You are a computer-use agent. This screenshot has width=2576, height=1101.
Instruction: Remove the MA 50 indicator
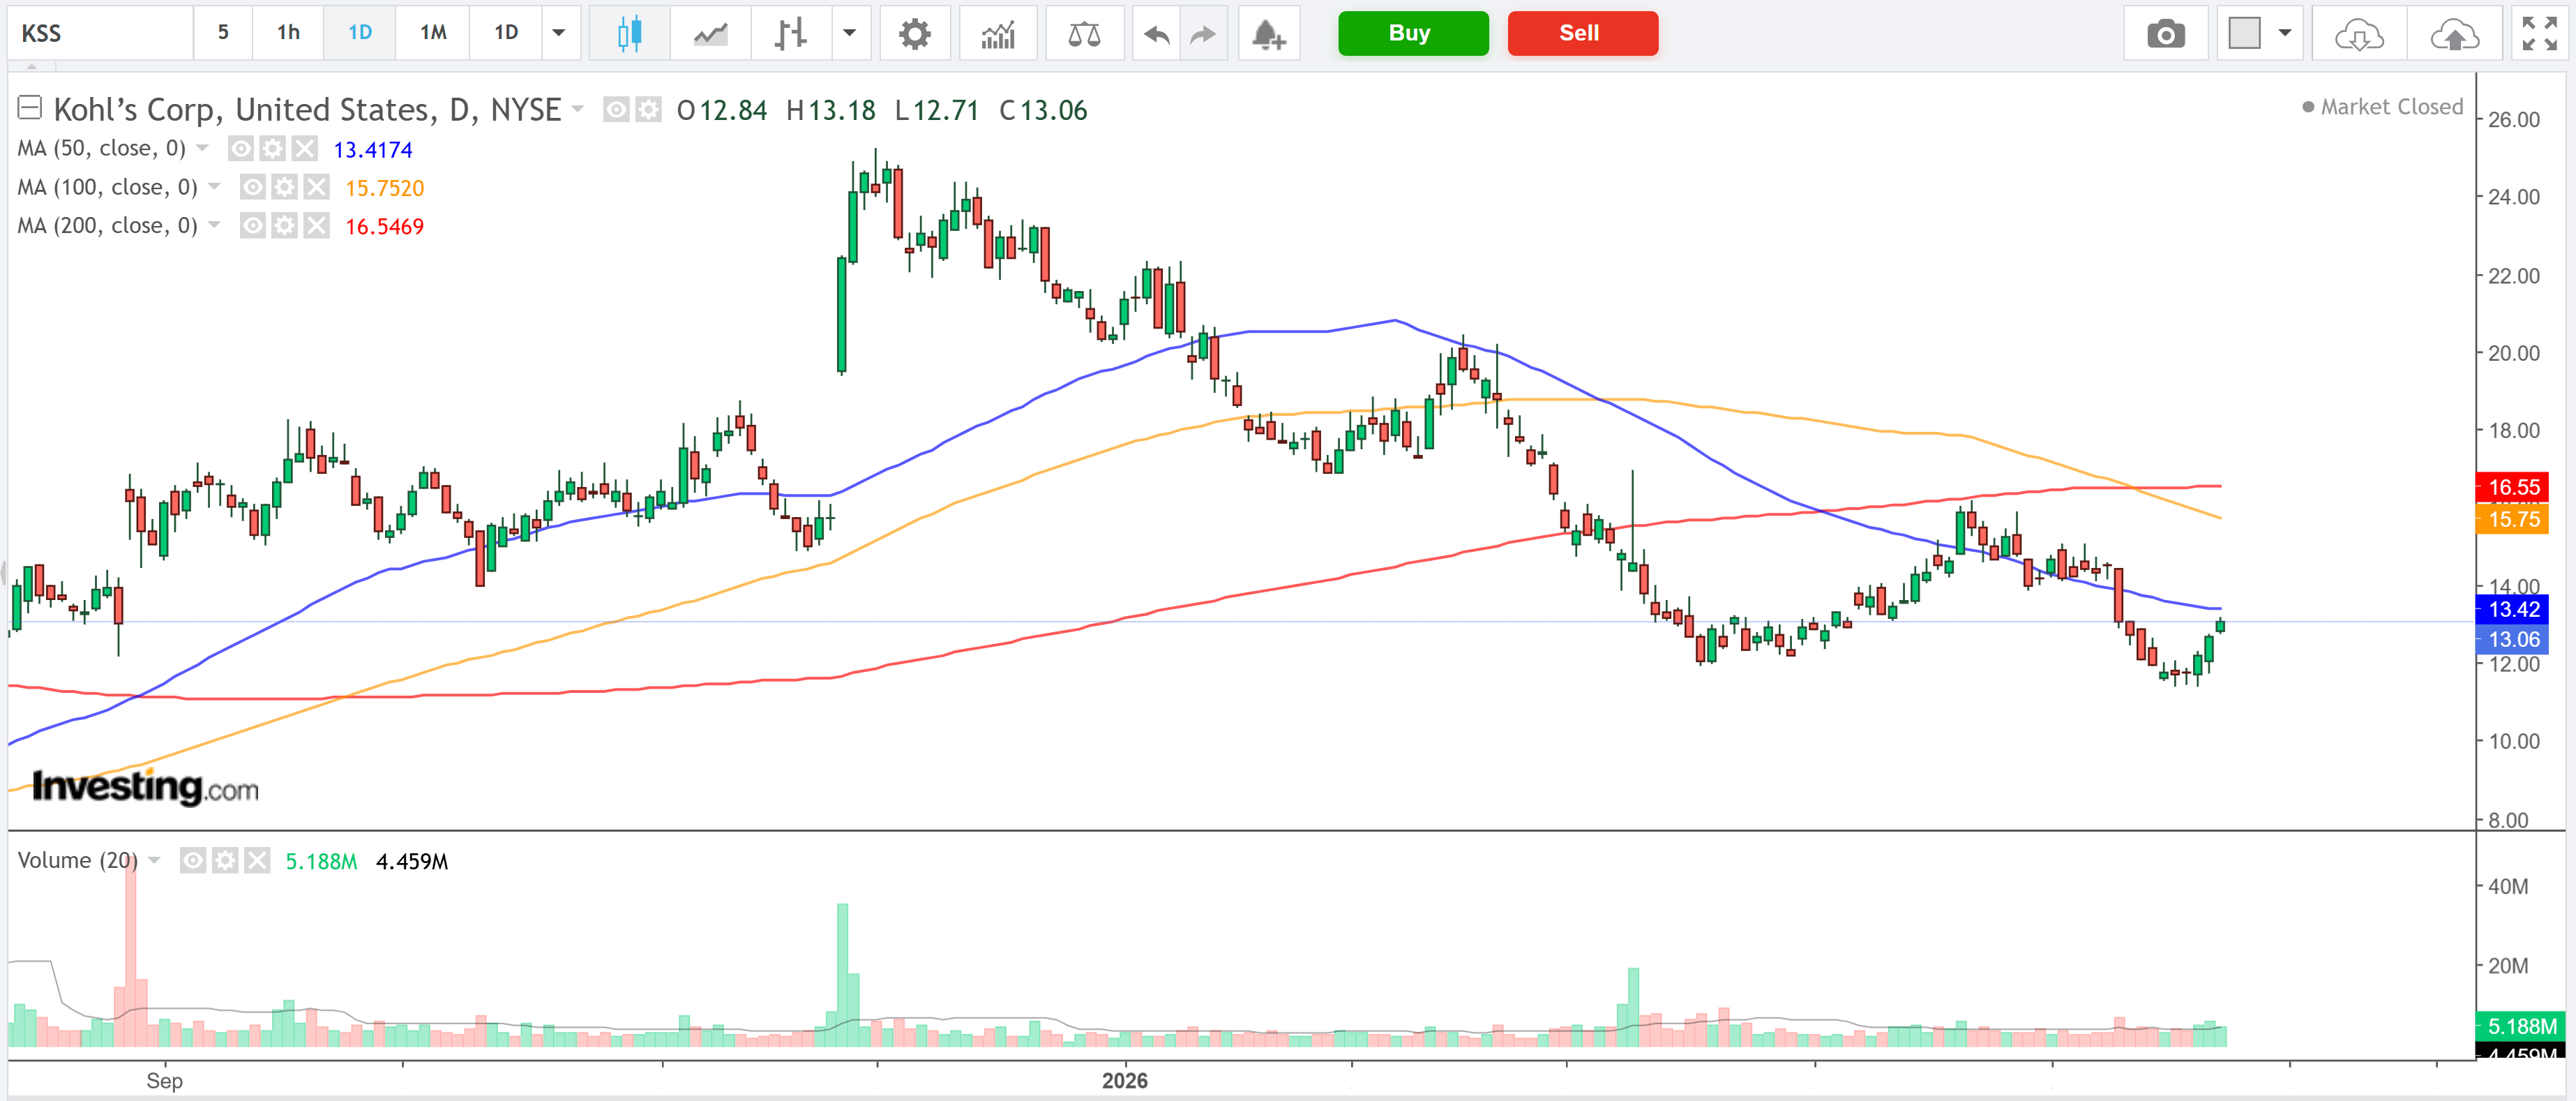(x=304, y=149)
